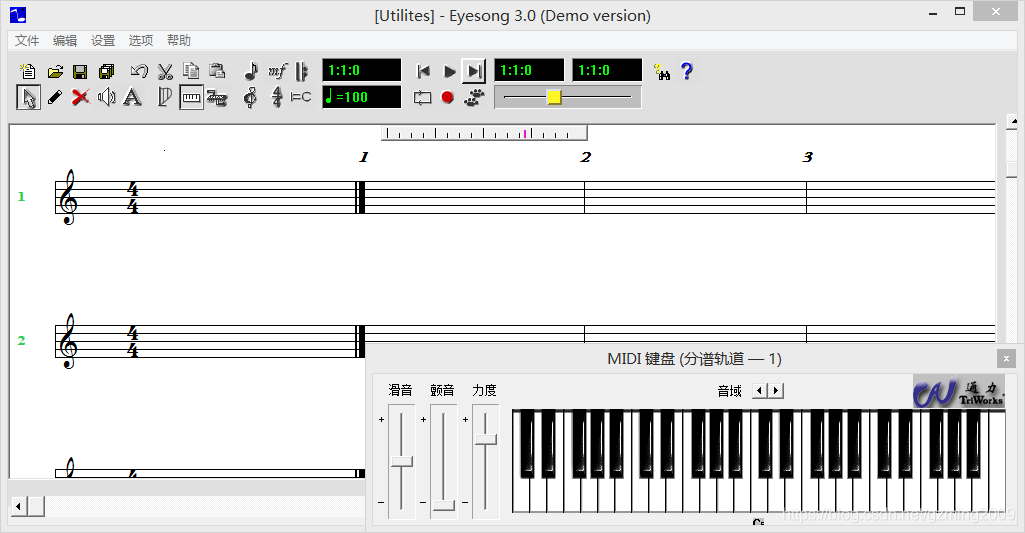The width and height of the screenshot is (1025, 533).
Task: Click the repeat barline icon
Action: click(301, 71)
